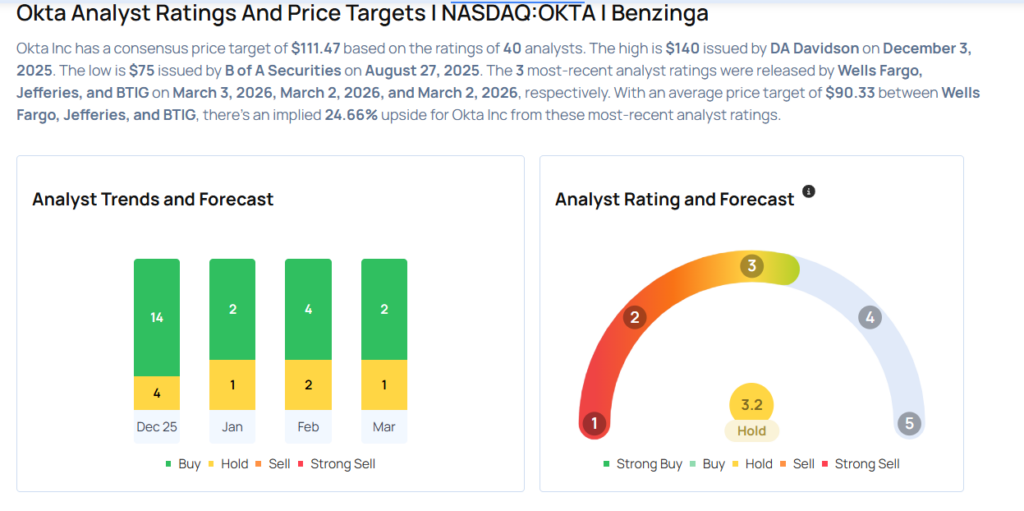Click the 3.2 rating score circle
The image size is (1024, 511).
(752, 404)
